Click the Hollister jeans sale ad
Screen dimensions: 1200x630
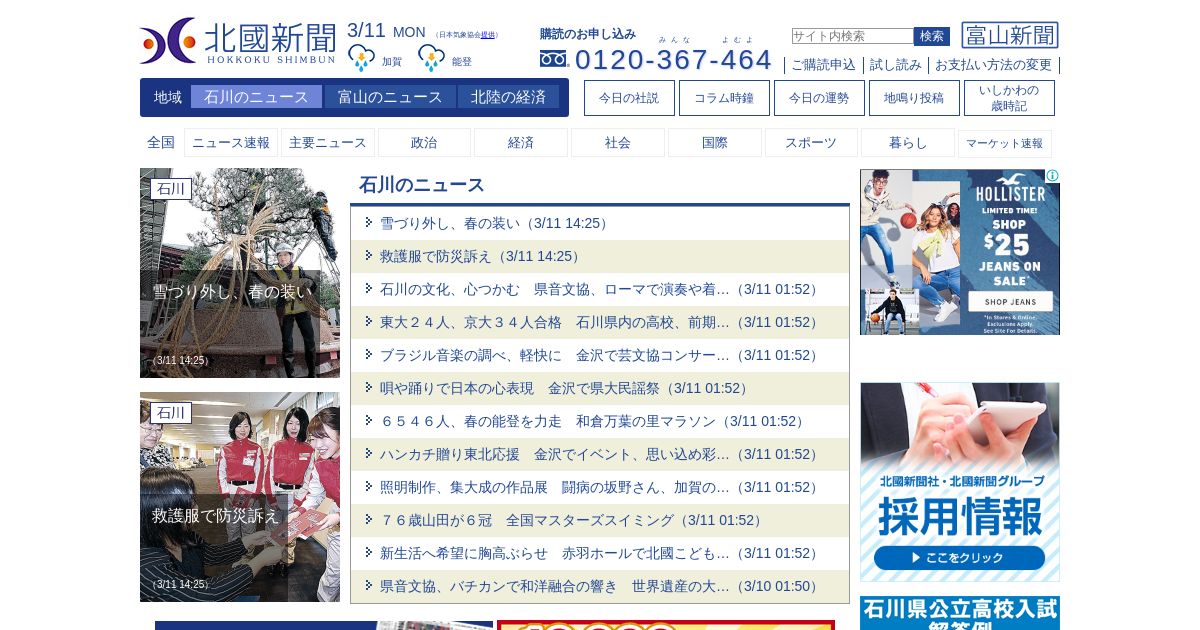click(960, 252)
